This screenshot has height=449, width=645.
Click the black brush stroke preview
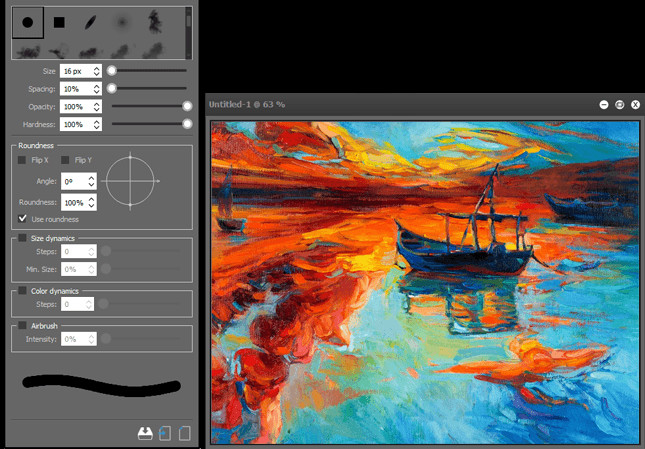click(x=101, y=386)
